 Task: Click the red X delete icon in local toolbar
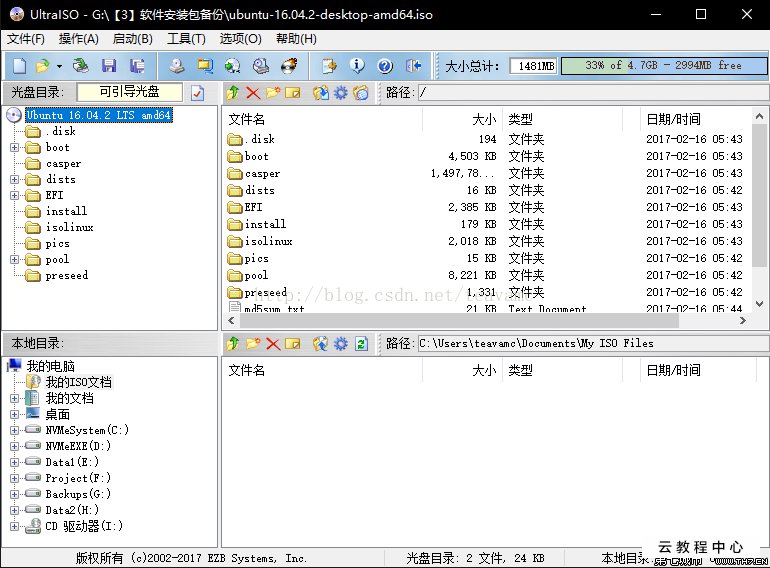[x=273, y=344]
